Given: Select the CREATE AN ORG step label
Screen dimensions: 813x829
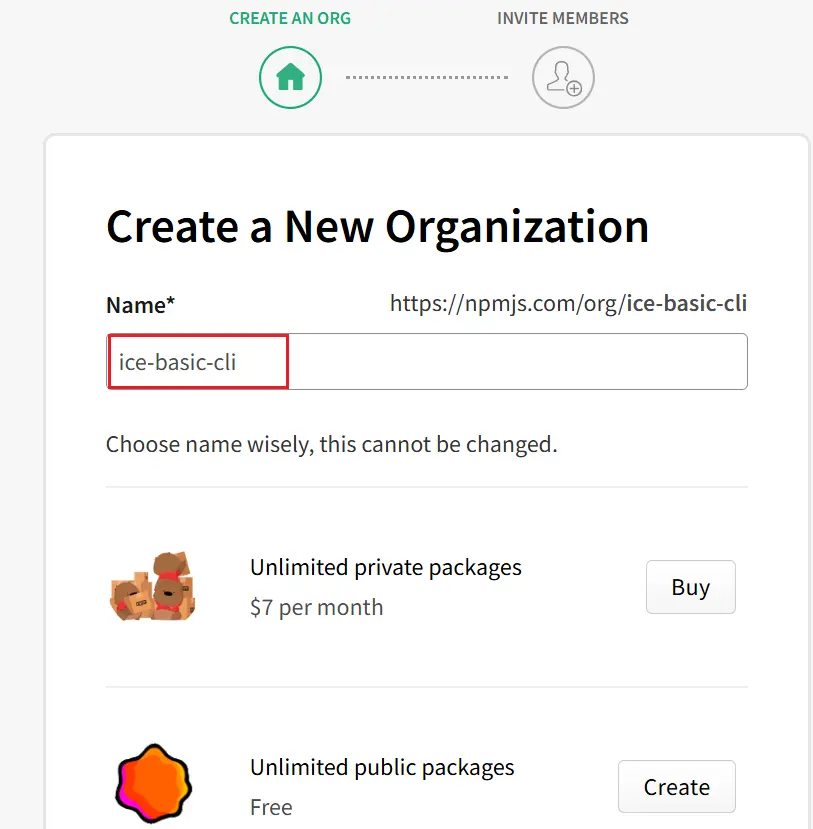Looking at the screenshot, I should (x=290, y=18).
